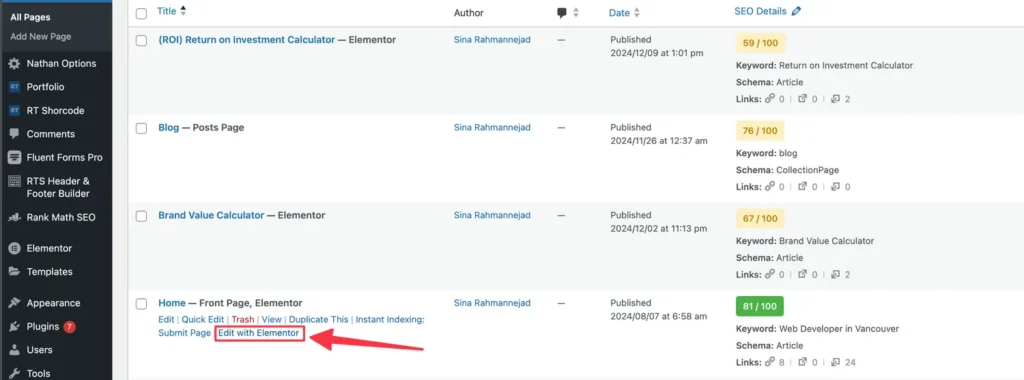Click the comments column bubble header icon
The width and height of the screenshot is (1024, 380).
pos(562,12)
